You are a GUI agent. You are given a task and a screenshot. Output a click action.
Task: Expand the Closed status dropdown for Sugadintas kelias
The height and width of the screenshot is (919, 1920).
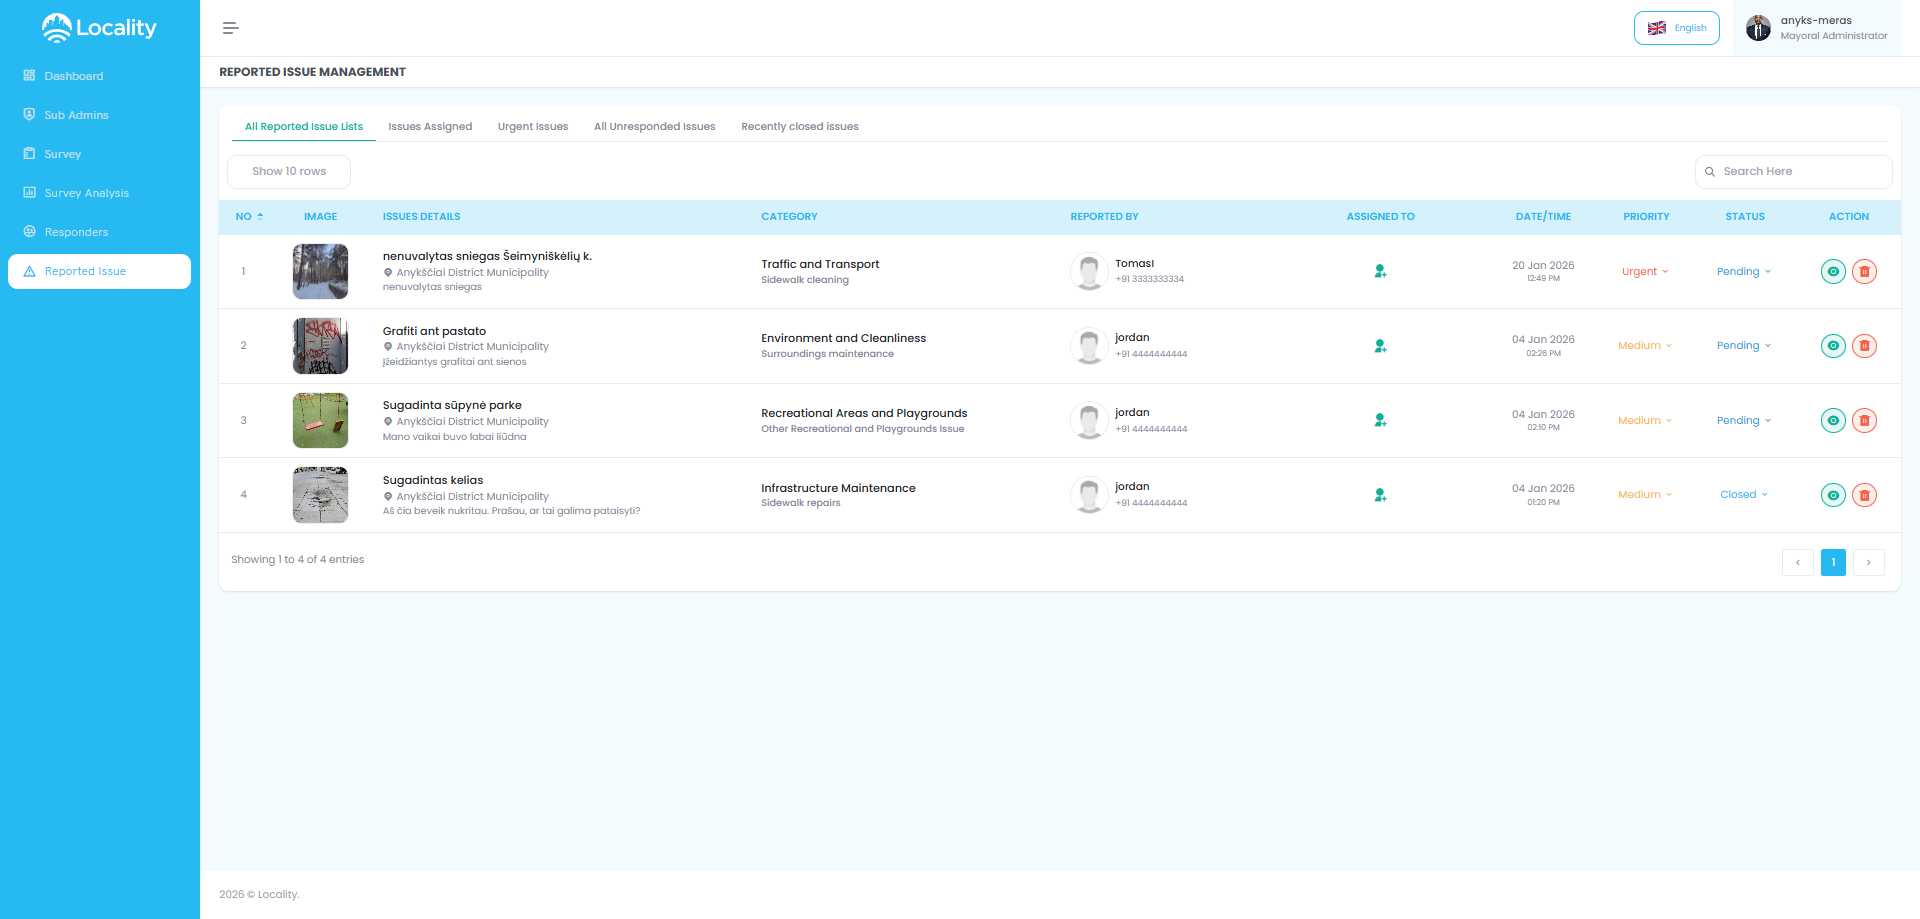(1743, 494)
